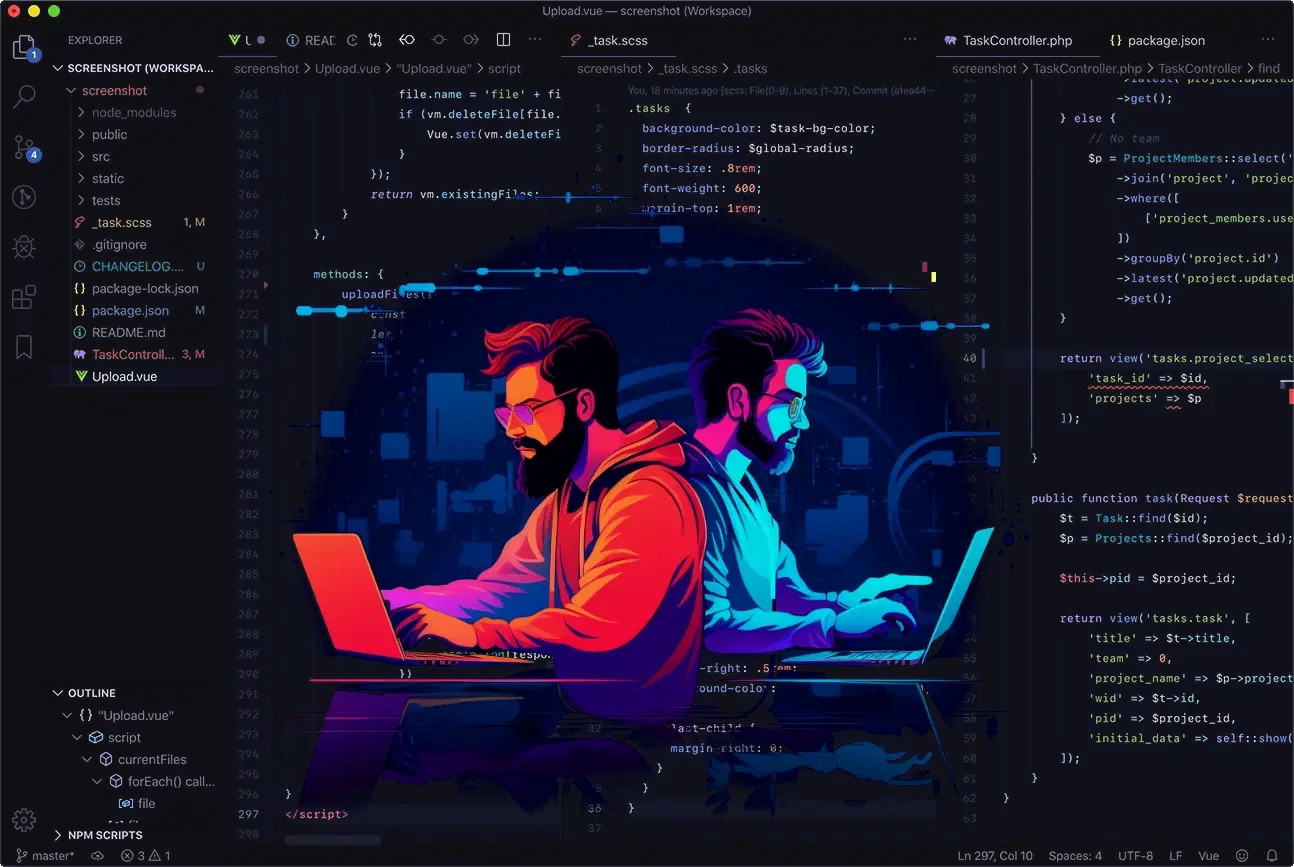Click the script breadcrumb in Upload.vue editor
The image size is (1294, 867).
coord(504,68)
